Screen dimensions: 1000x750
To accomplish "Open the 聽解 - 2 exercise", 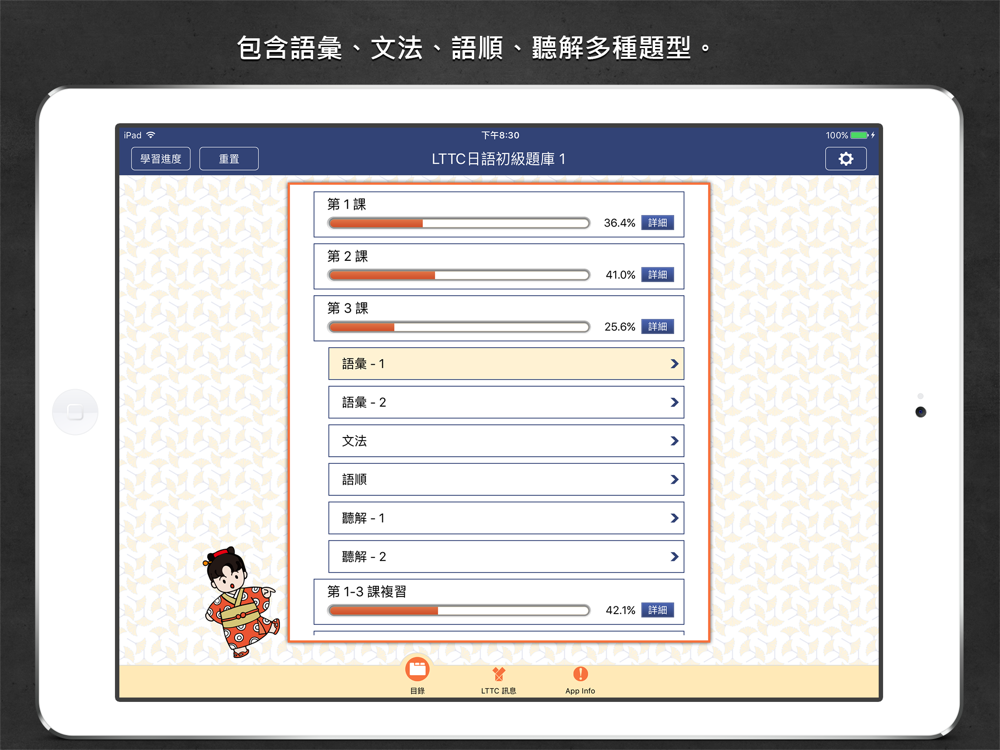I will tap(506, 557).
